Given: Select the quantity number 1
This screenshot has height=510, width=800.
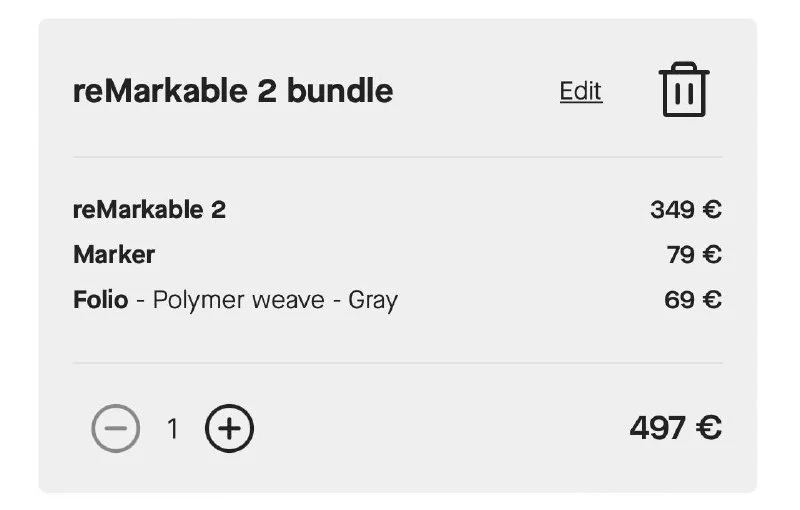Looking at the screenshot, I should [173, 429].
